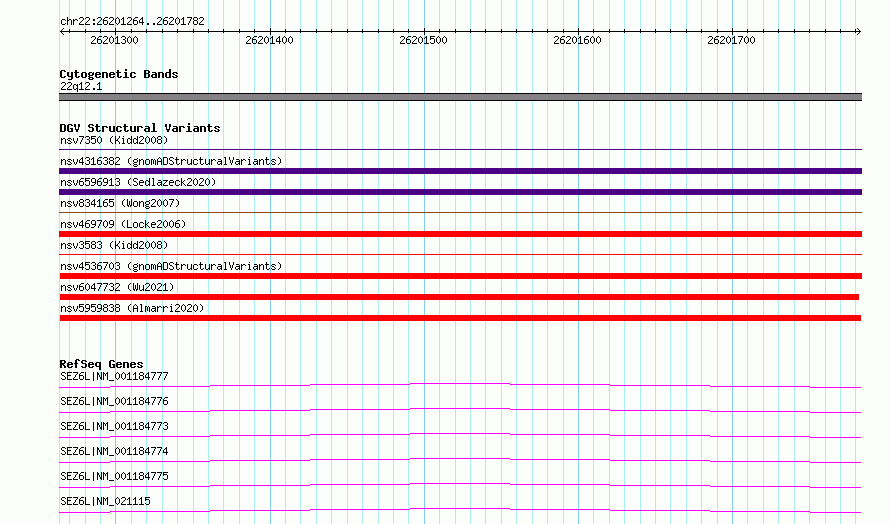Select the DGV Structural Variants track title
This screenshot has height=524, width=890.
pyautogui.click(x=140, y=128)
